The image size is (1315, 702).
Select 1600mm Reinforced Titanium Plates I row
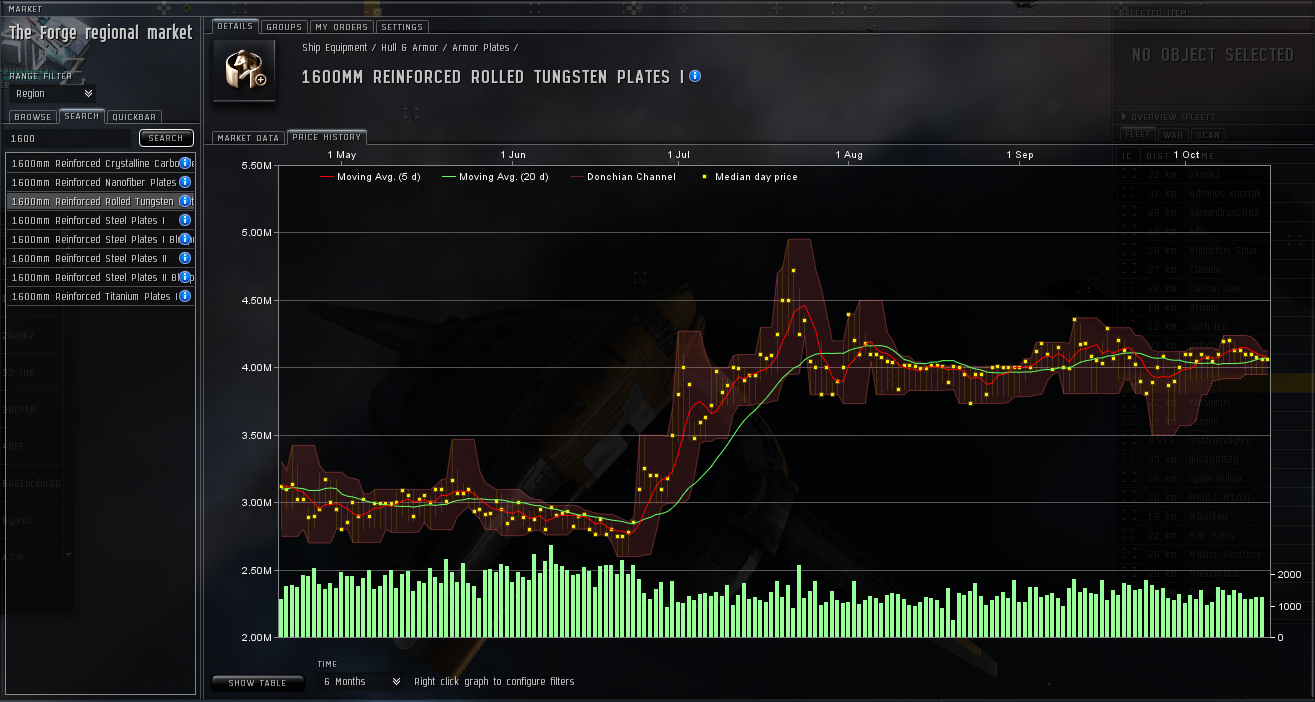pyautogui.click(x=101, y=296)
